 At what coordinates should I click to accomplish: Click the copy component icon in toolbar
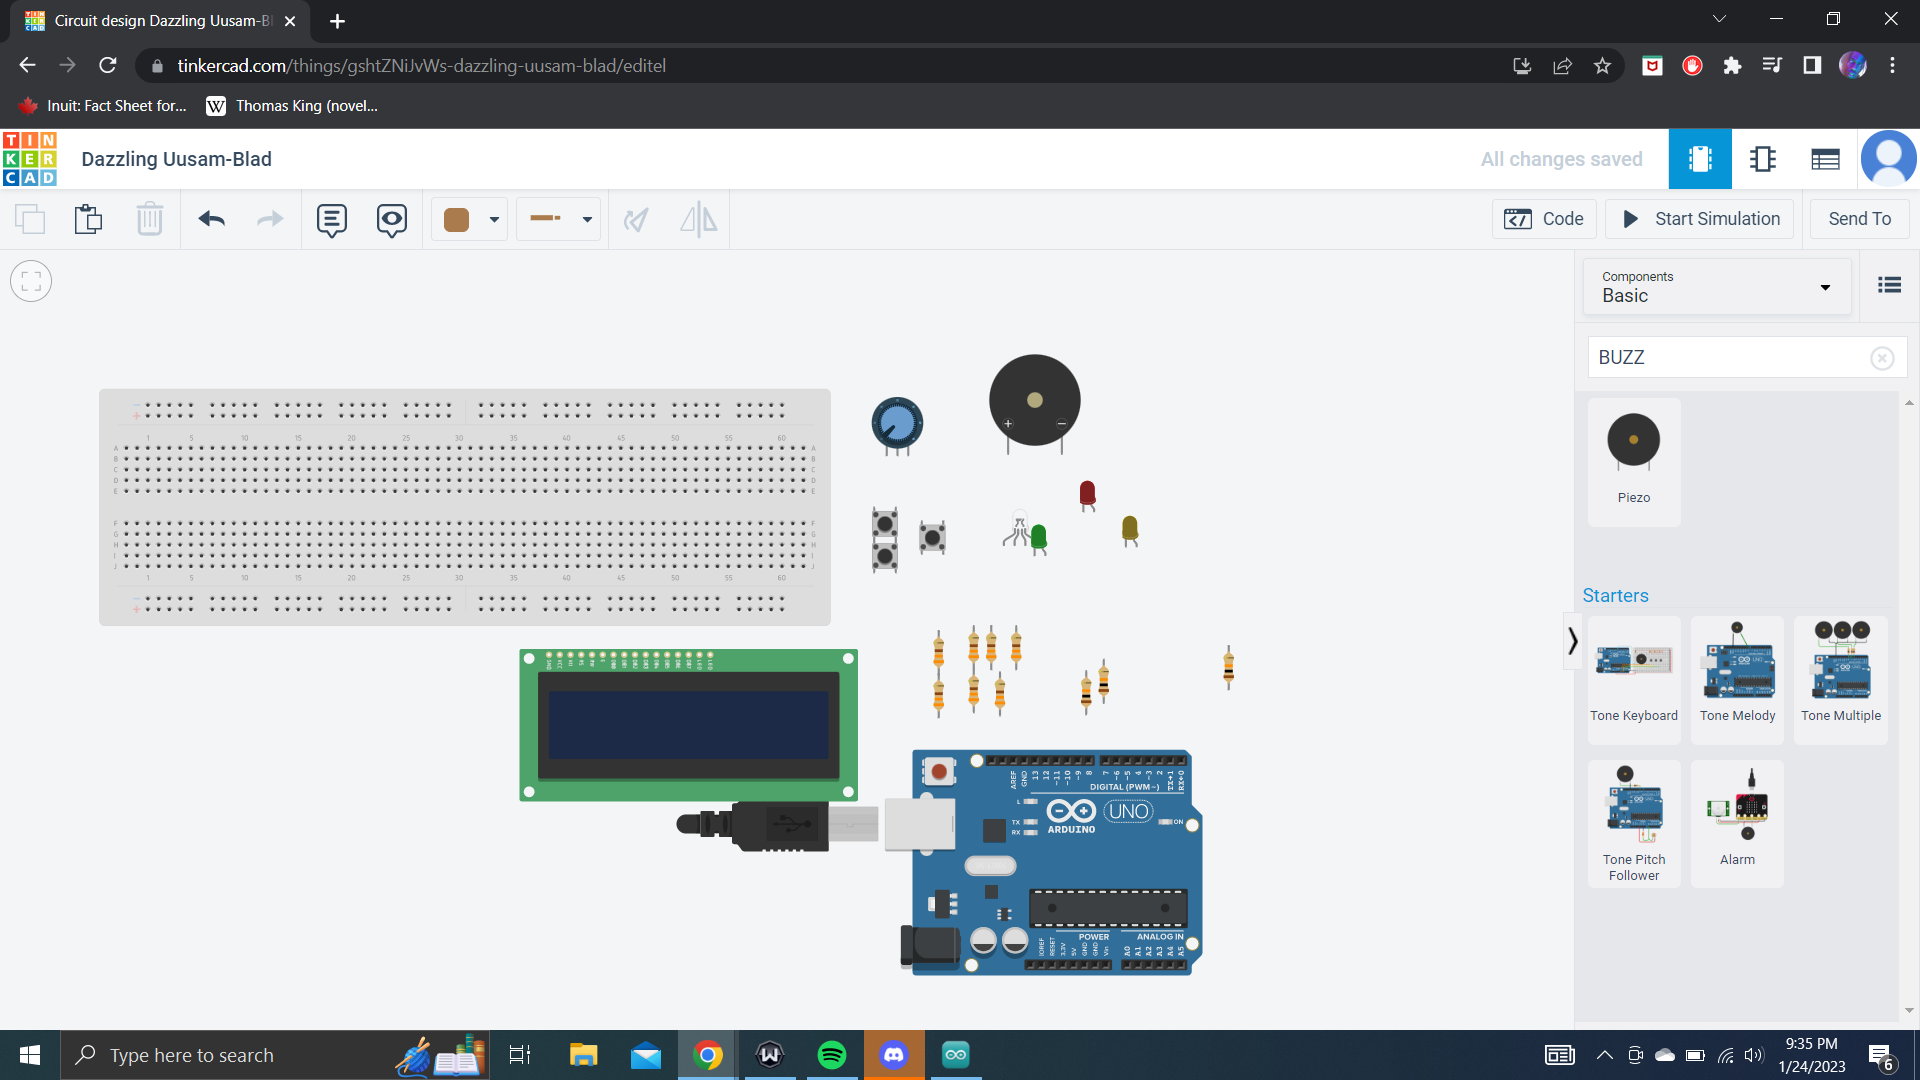29,220
